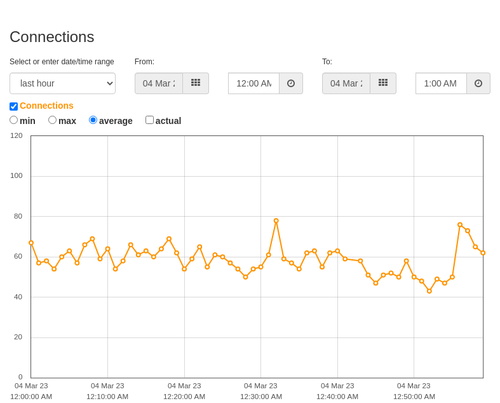Enable the actual checkbox

(x=150, y=120)
